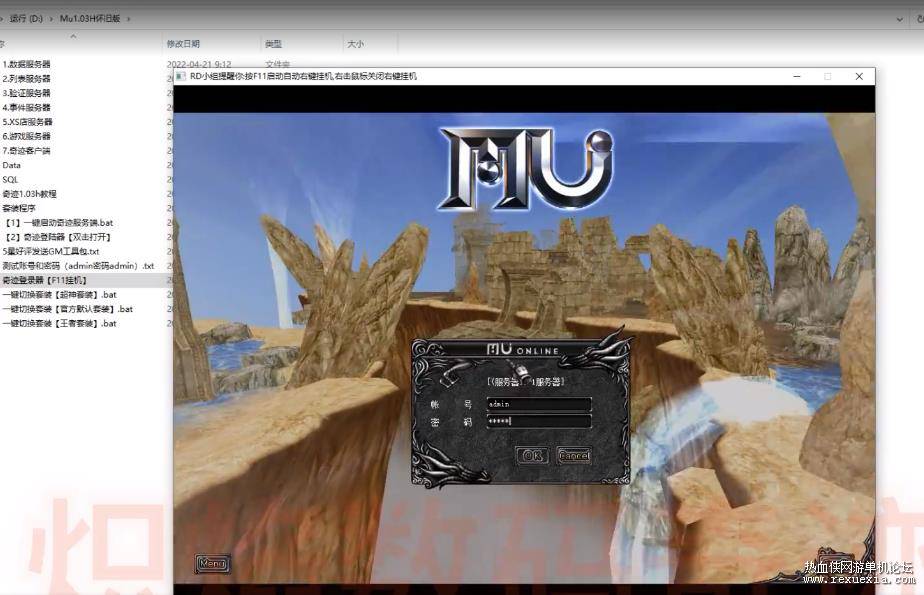Maximize the RD小组 game window
924x595 pixels.
click(x=827, y=76)
